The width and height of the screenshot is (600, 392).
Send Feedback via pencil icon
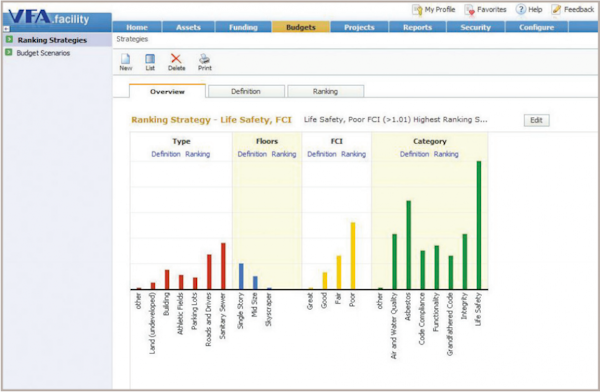(x=556, y=9)
